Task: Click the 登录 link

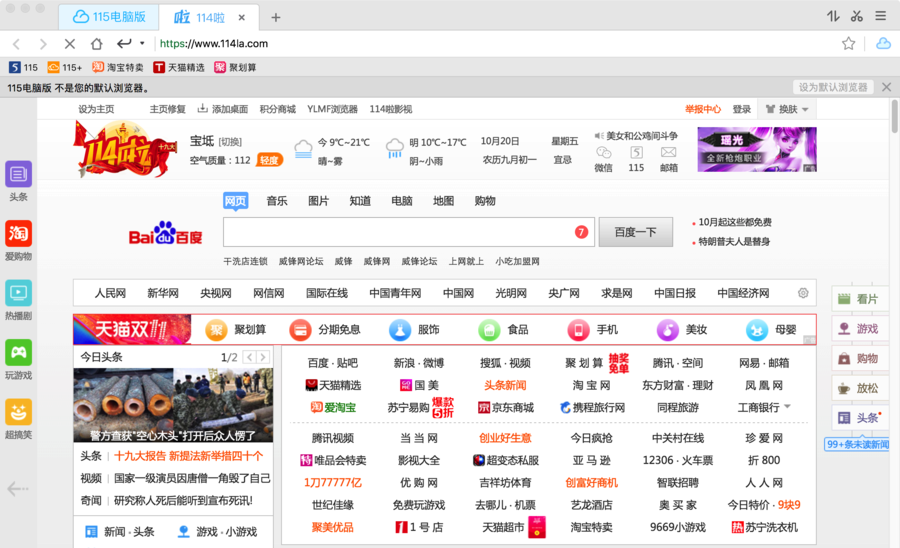Action: tap(742, 109)
